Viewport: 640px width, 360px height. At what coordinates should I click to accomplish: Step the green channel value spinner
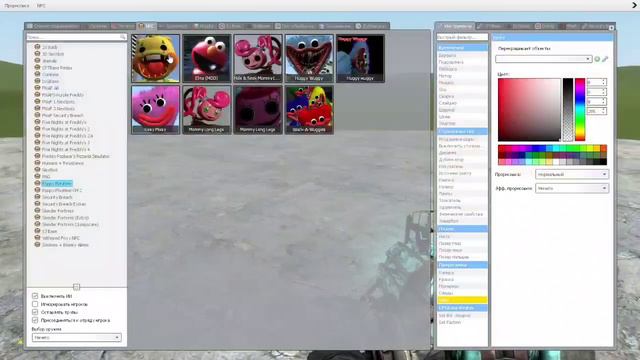(x=604, y=92)
